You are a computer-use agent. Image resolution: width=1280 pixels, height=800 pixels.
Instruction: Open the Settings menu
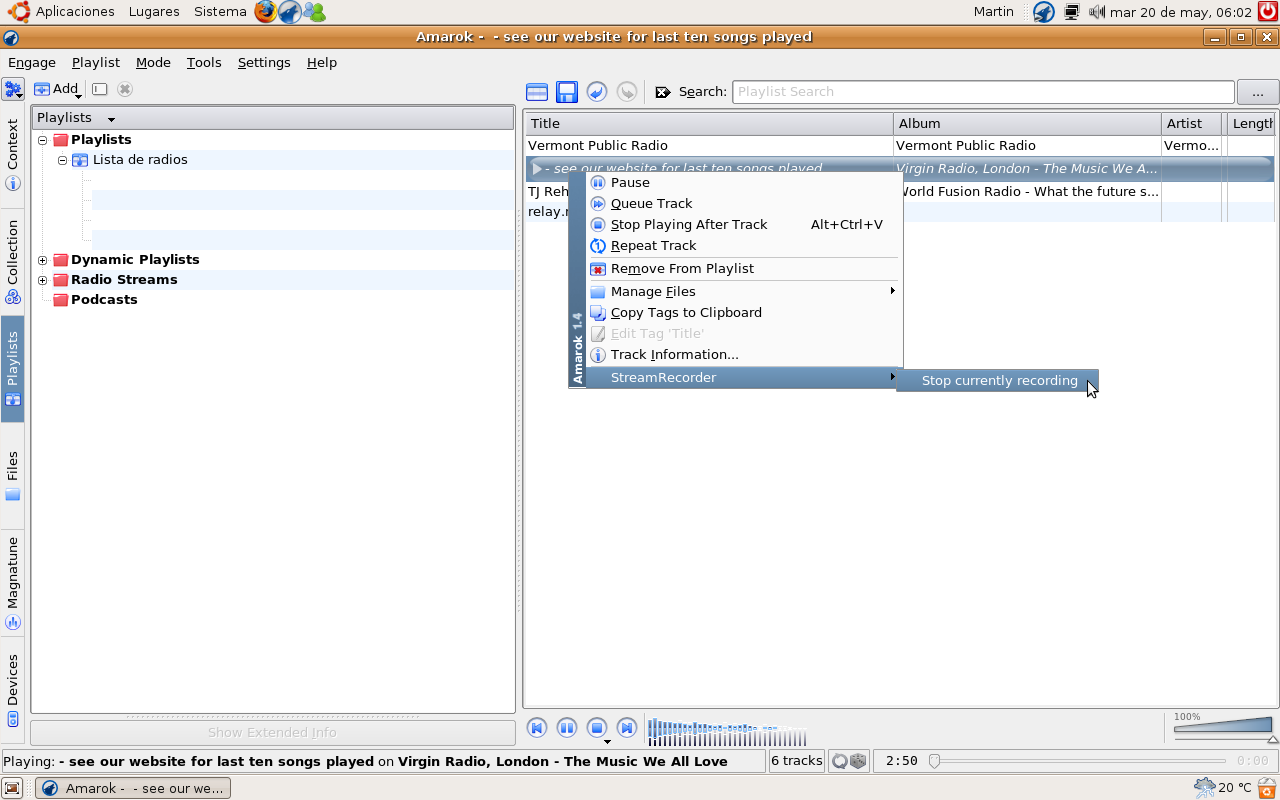[264, 62]
